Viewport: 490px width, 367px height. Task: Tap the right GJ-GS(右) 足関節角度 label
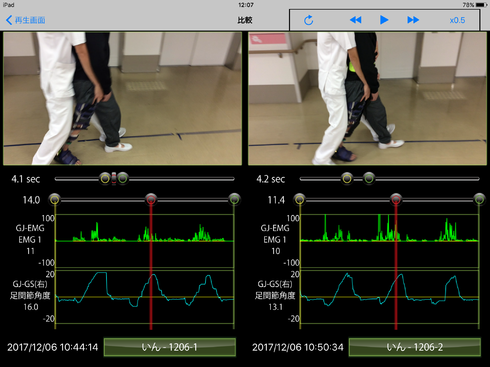(x=275, y=290)
